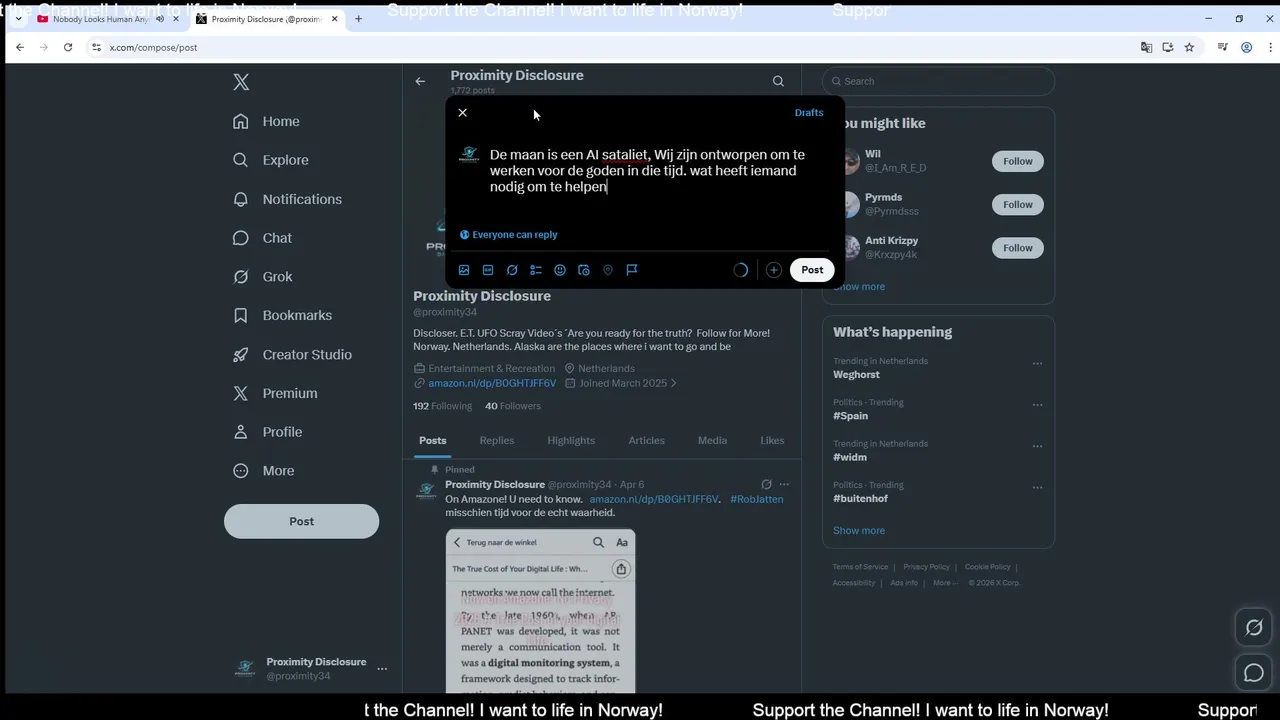
Task: Open the #RobJatten hashtag
Action: [757, 499]
